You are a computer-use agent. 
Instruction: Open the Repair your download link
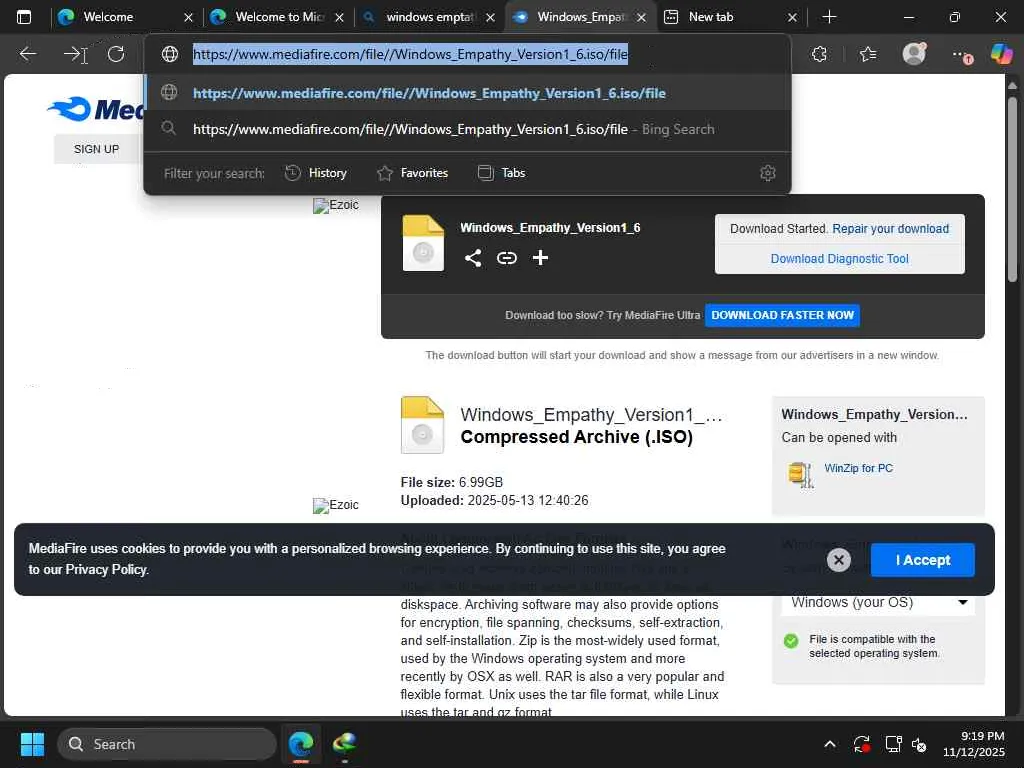(890, 229)
